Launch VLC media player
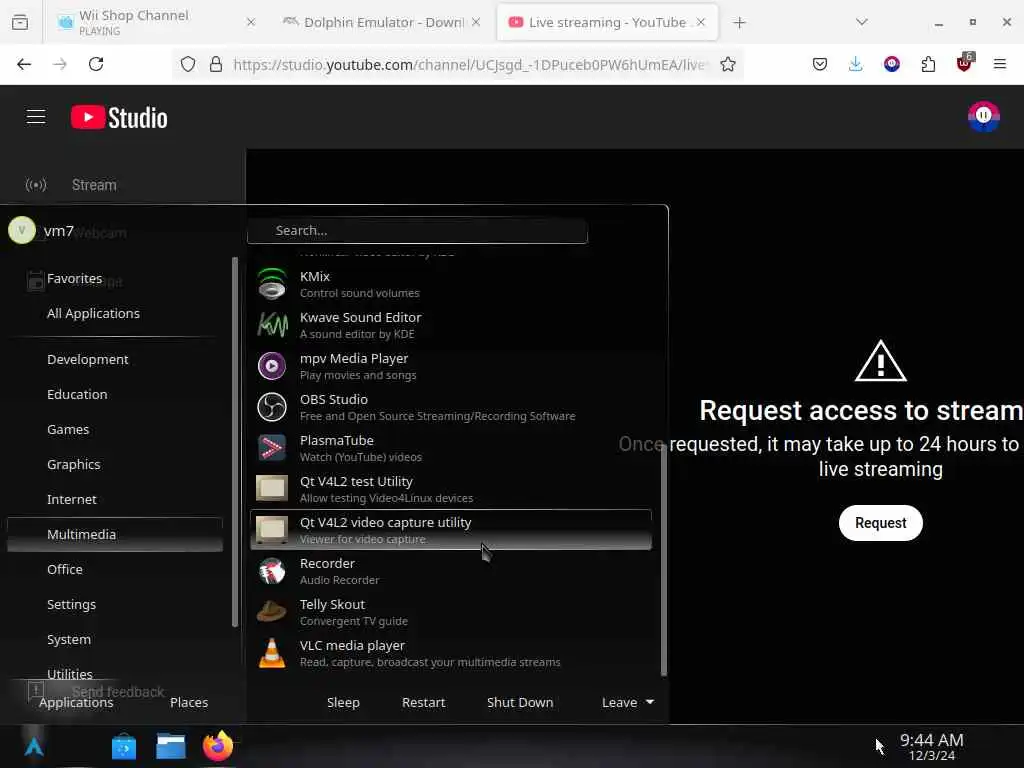 pos(451,653)
